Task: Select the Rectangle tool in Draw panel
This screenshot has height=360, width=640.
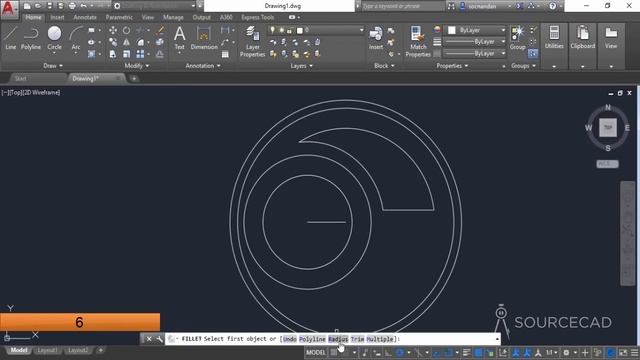Action: pos(91,30)
